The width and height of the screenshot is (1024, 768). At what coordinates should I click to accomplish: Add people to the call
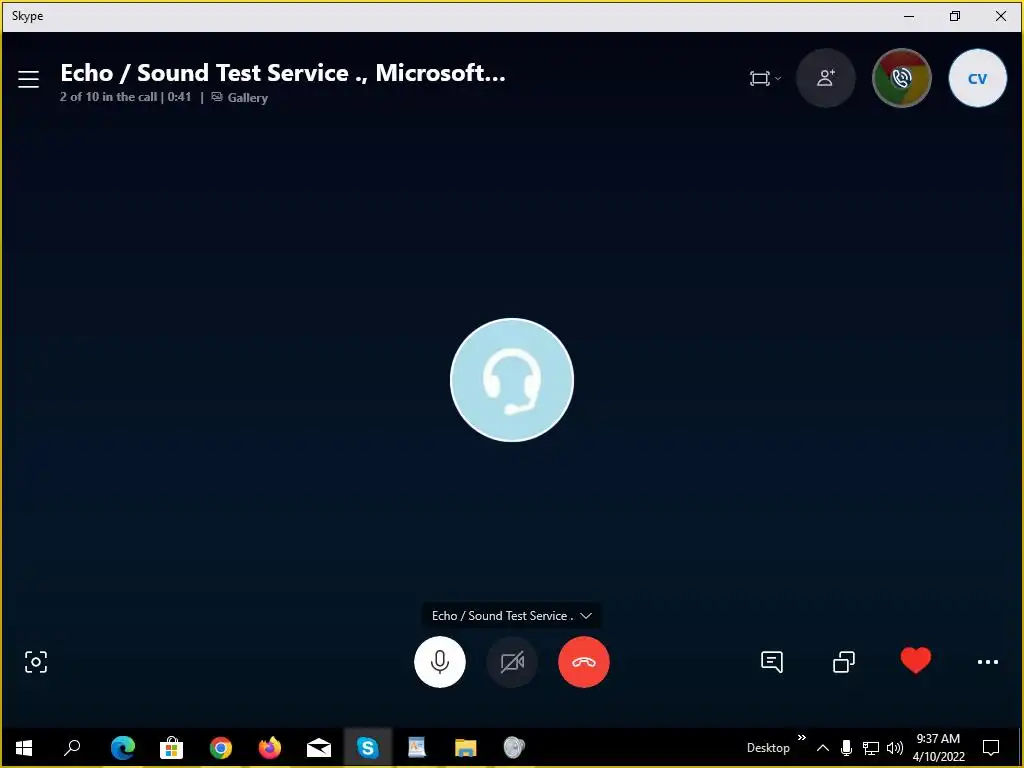coord(825,78)
